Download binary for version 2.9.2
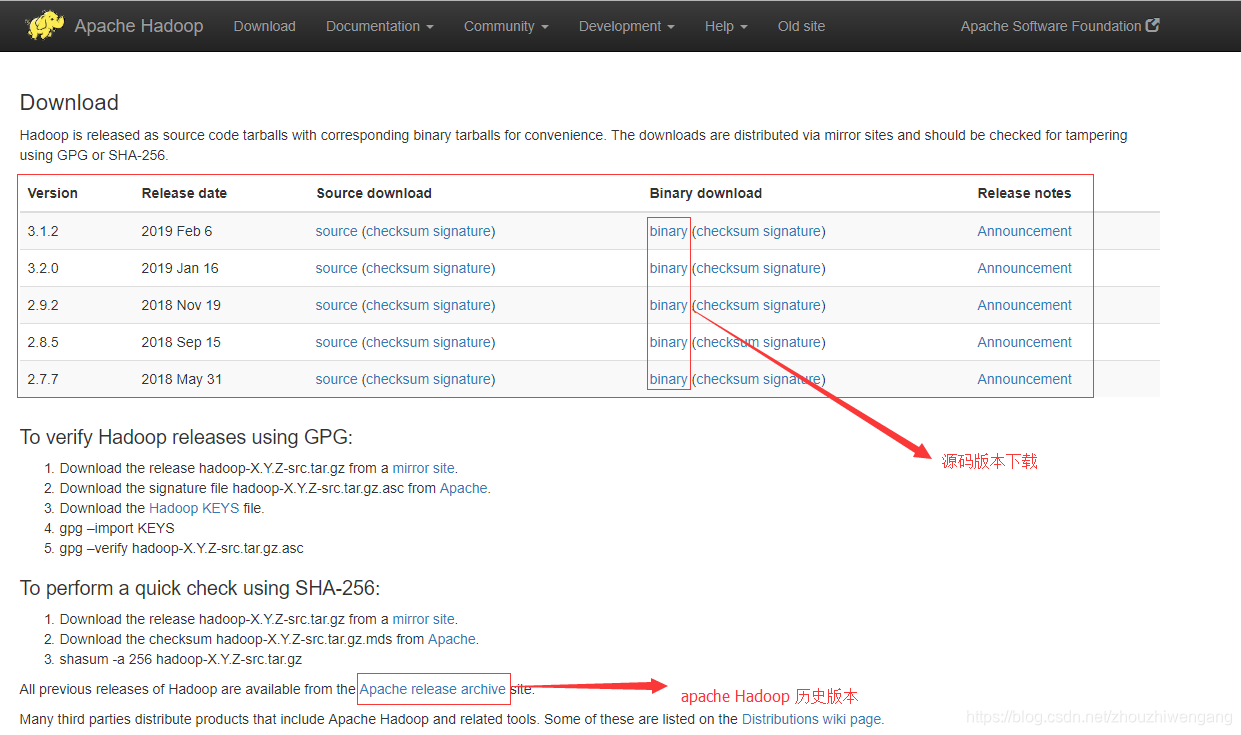 coord(668,305)
